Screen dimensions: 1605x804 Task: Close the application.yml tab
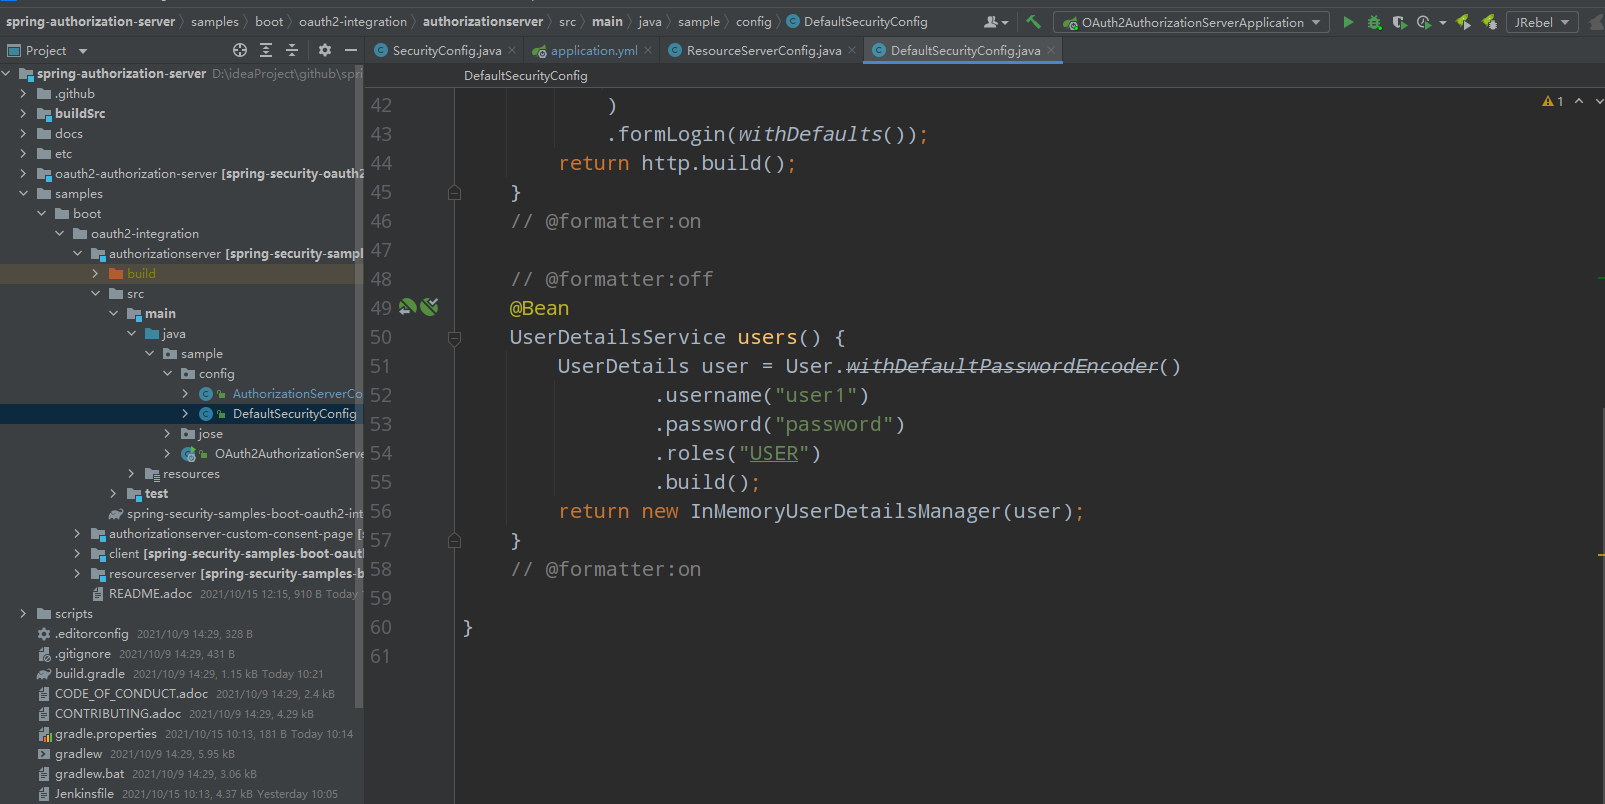pyautogui.click(x=648, y=50)
